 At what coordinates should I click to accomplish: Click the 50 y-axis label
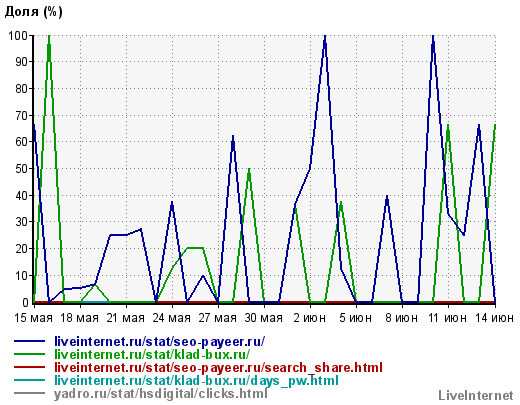(22, 169)
